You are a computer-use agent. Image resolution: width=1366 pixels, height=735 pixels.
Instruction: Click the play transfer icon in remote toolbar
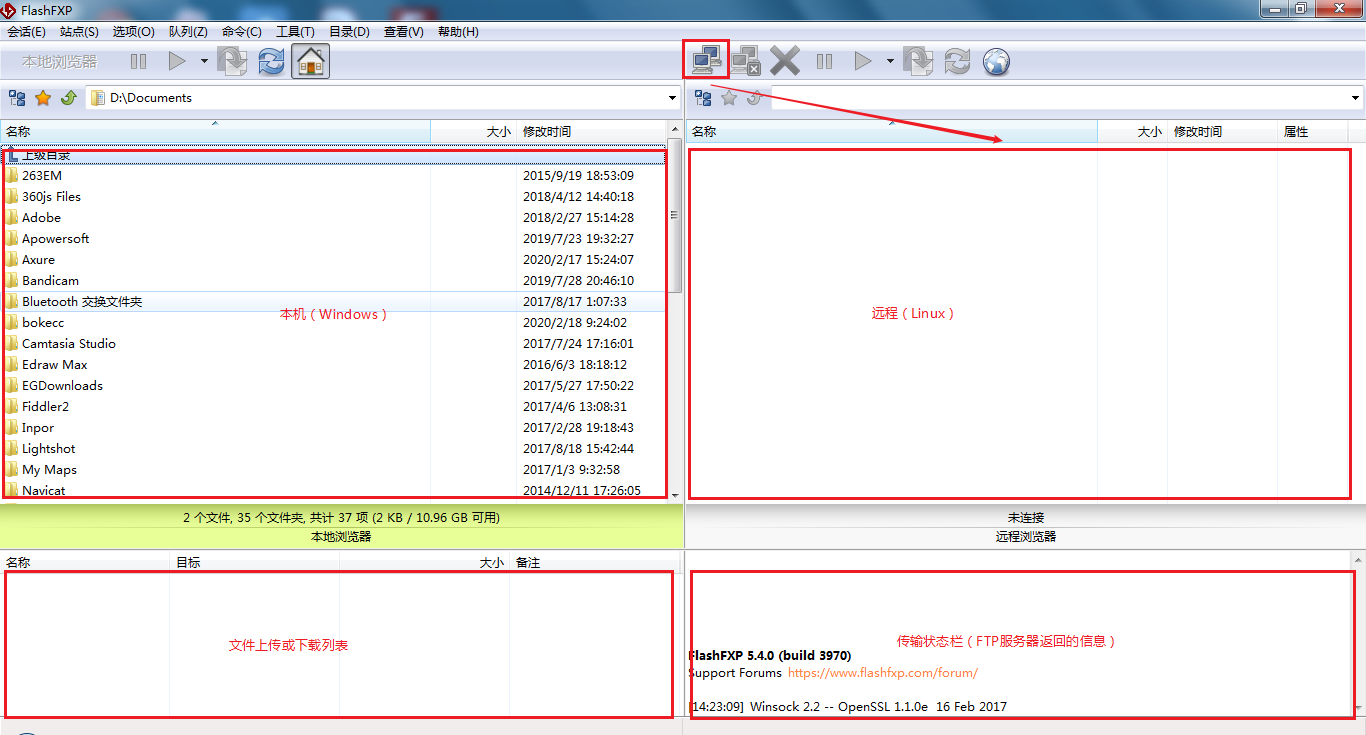click(x=863, y=62)
